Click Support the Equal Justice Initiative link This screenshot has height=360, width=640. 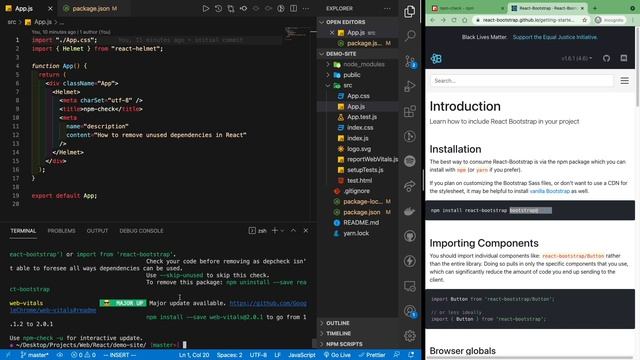coord(555,37)
